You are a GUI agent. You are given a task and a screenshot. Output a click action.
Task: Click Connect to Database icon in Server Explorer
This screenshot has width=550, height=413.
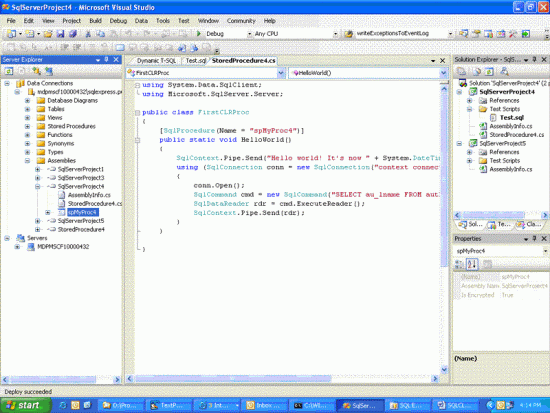[x=36, y=71]
